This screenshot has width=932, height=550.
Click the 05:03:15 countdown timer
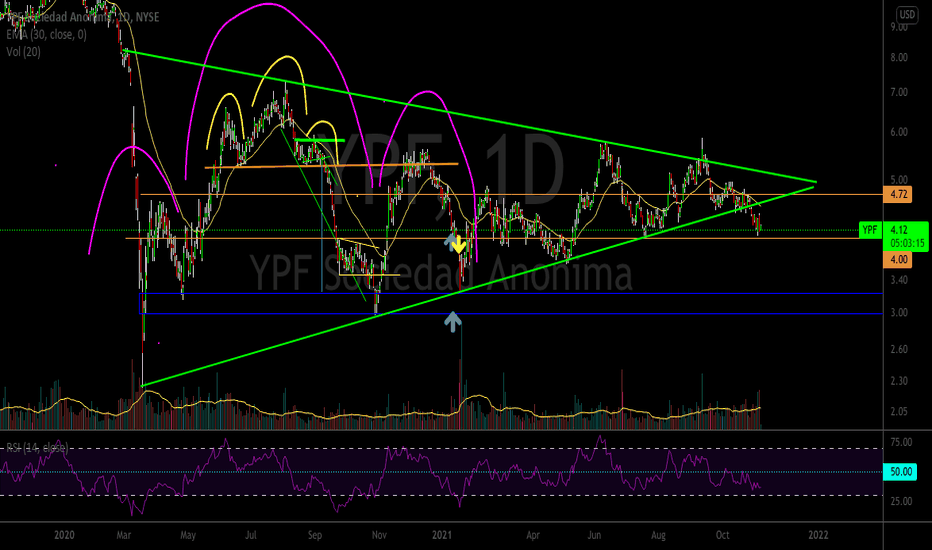pos(907,243)
